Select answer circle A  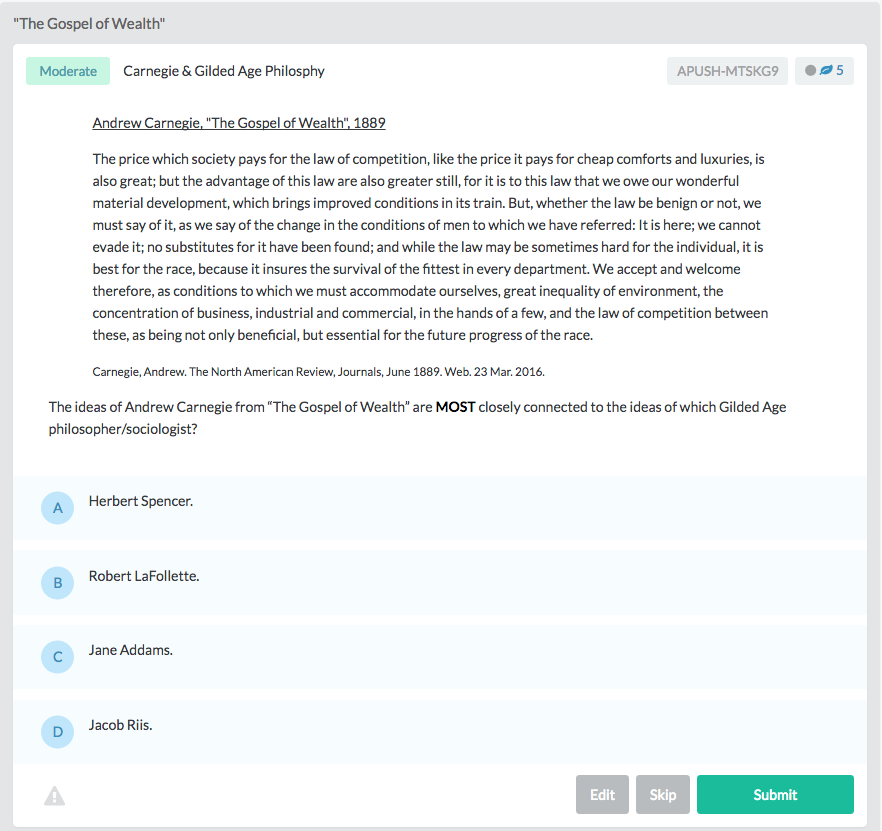pos(57,508)
